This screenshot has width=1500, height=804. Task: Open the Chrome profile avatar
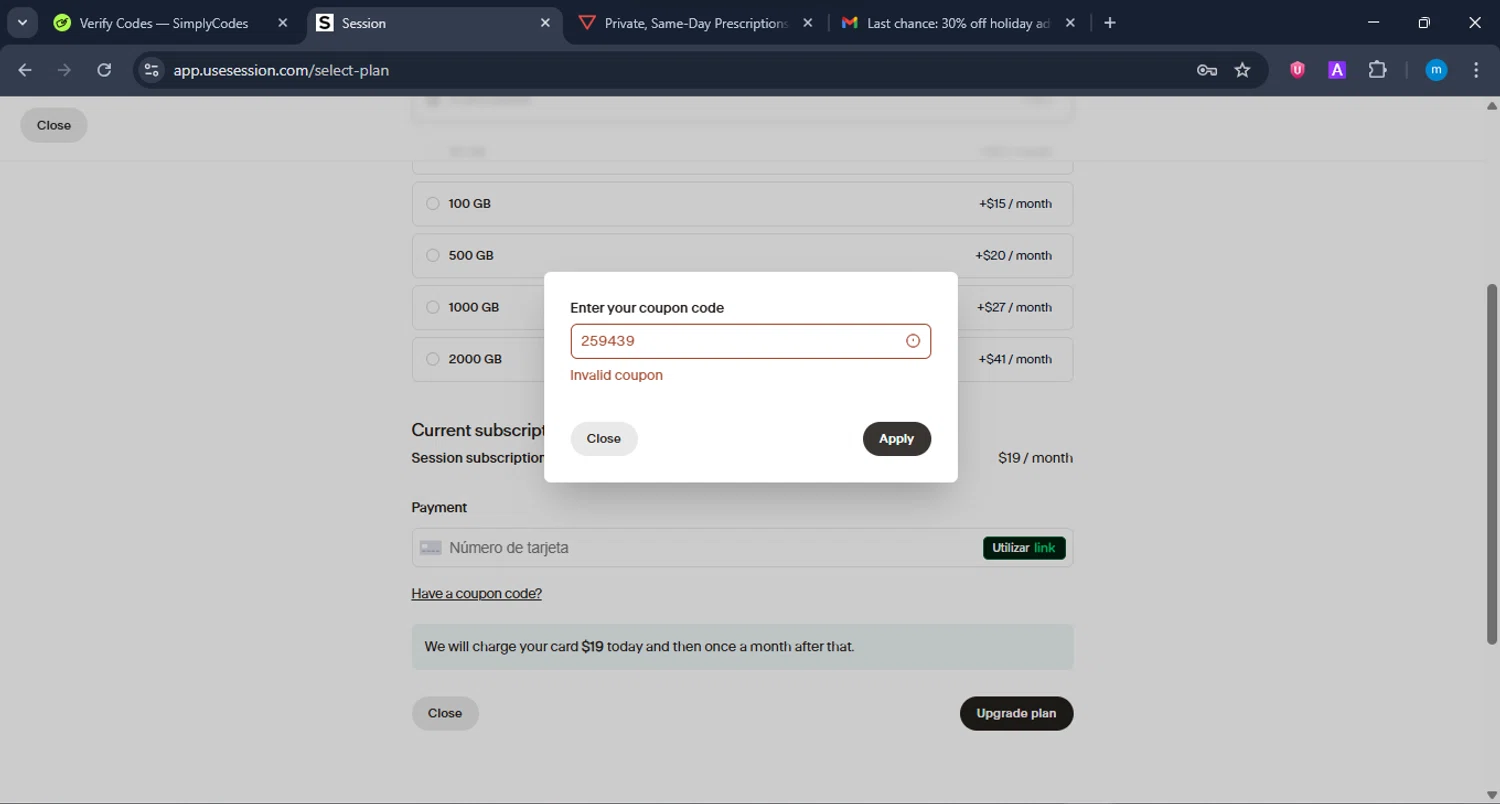[x=1436, y=70]
